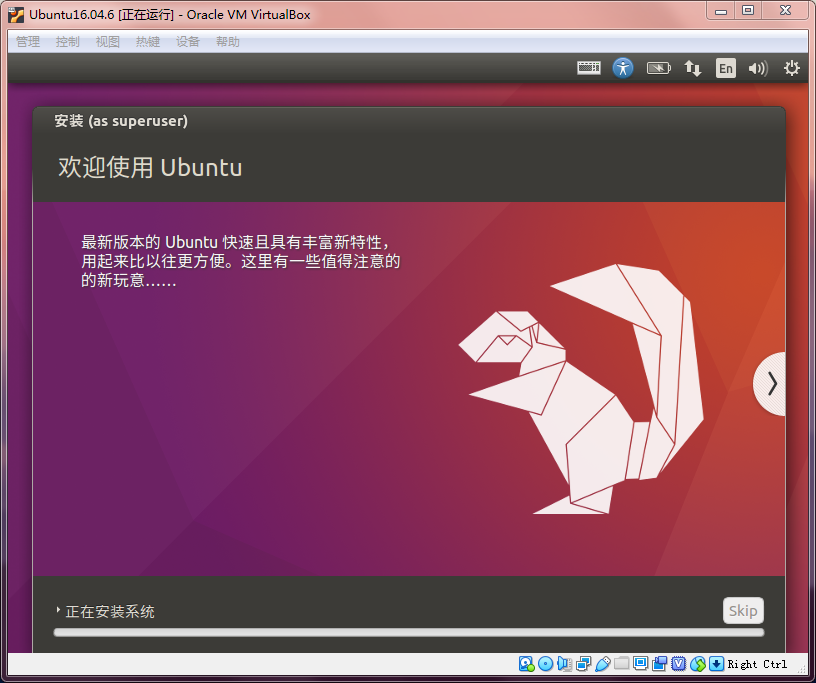Minimize the VirtualBox window
The image size is (816, 683).
point(721,11)
